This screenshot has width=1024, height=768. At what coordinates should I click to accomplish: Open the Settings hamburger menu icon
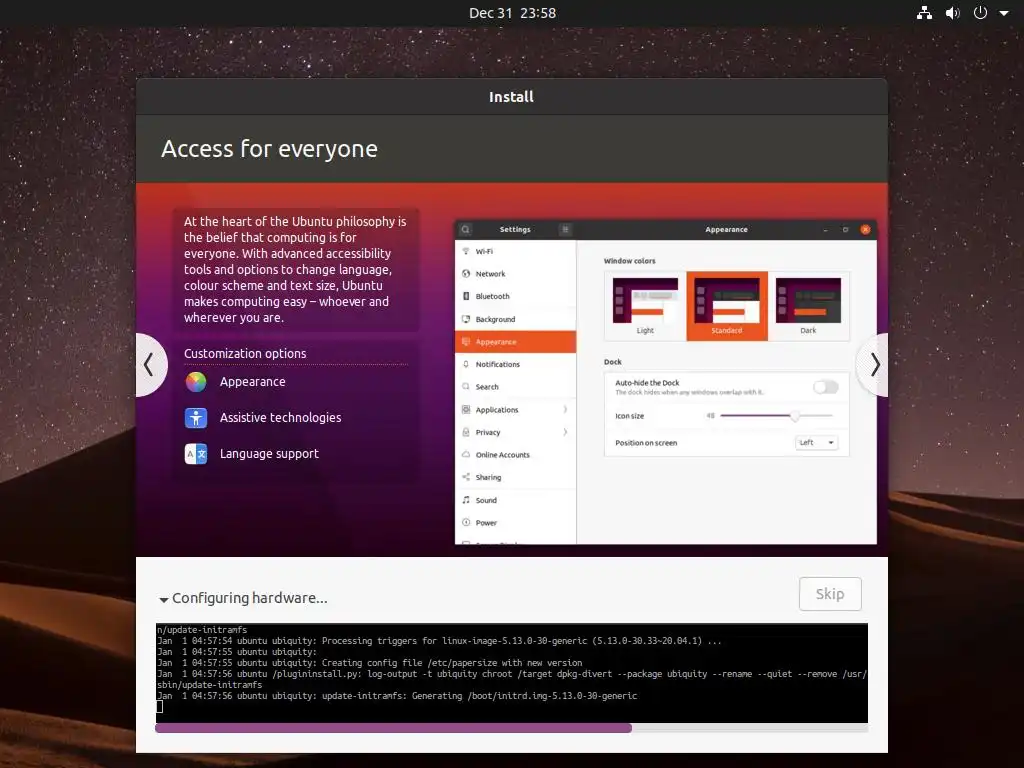pyautogui.click(x=566, y=229)
